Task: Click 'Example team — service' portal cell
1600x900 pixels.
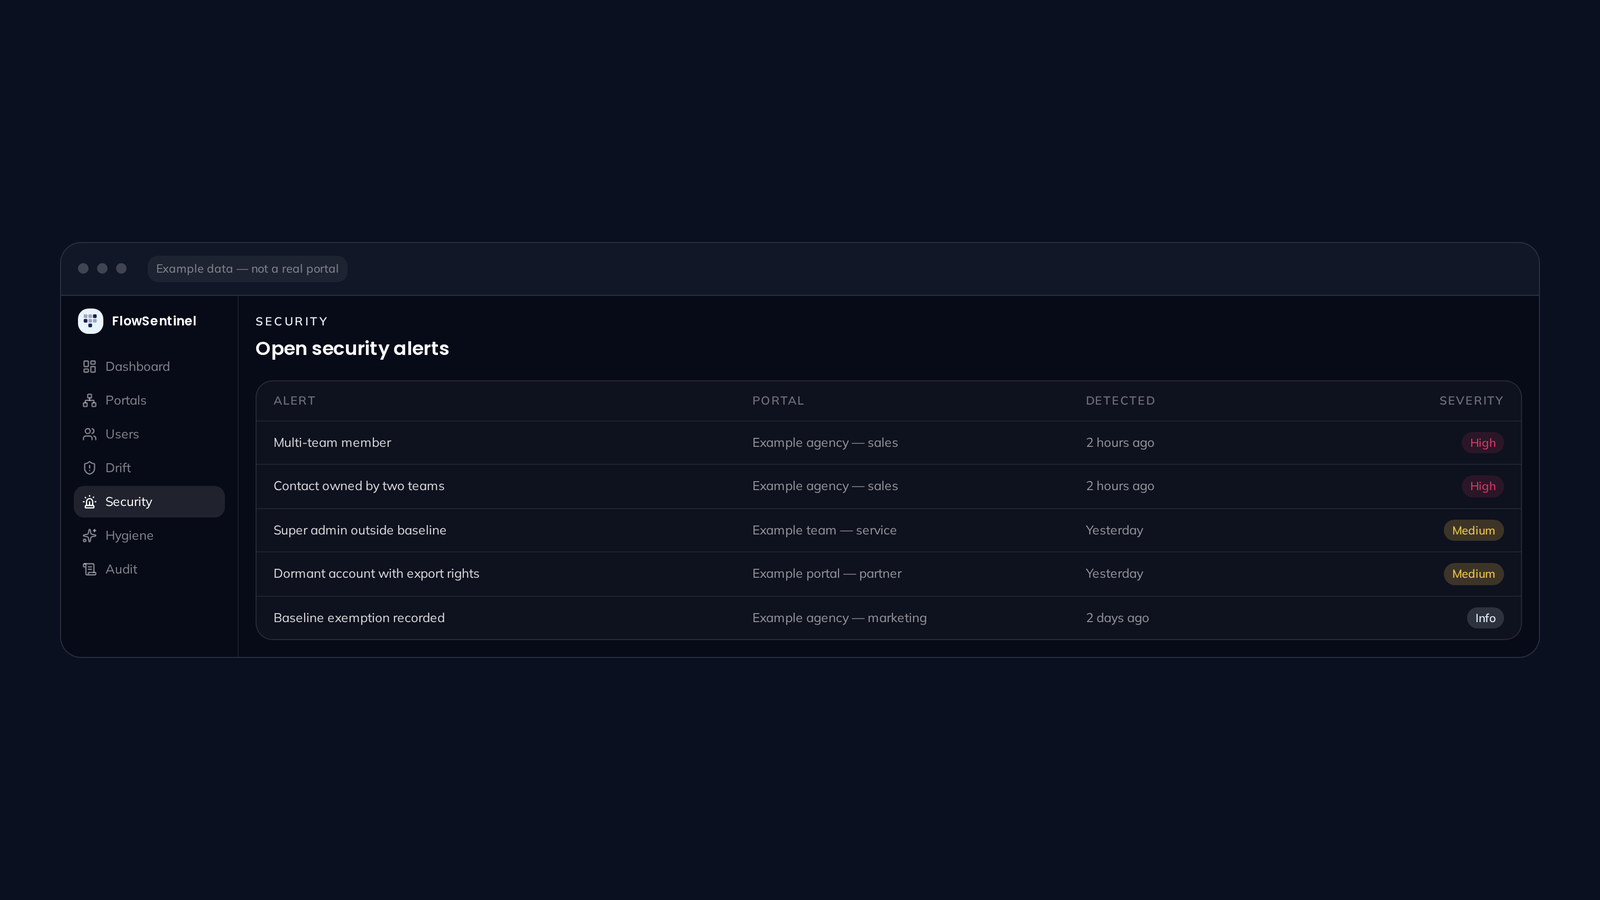Action: pos(824,530)
